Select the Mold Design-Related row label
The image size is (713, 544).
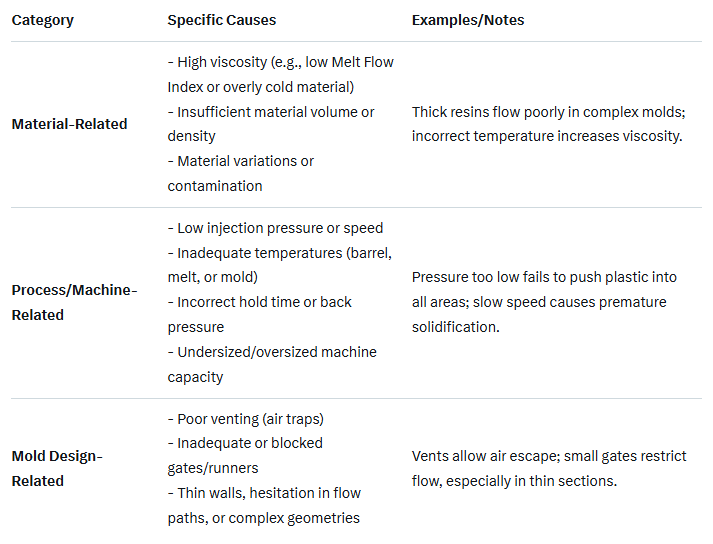[x=57, y=468]
